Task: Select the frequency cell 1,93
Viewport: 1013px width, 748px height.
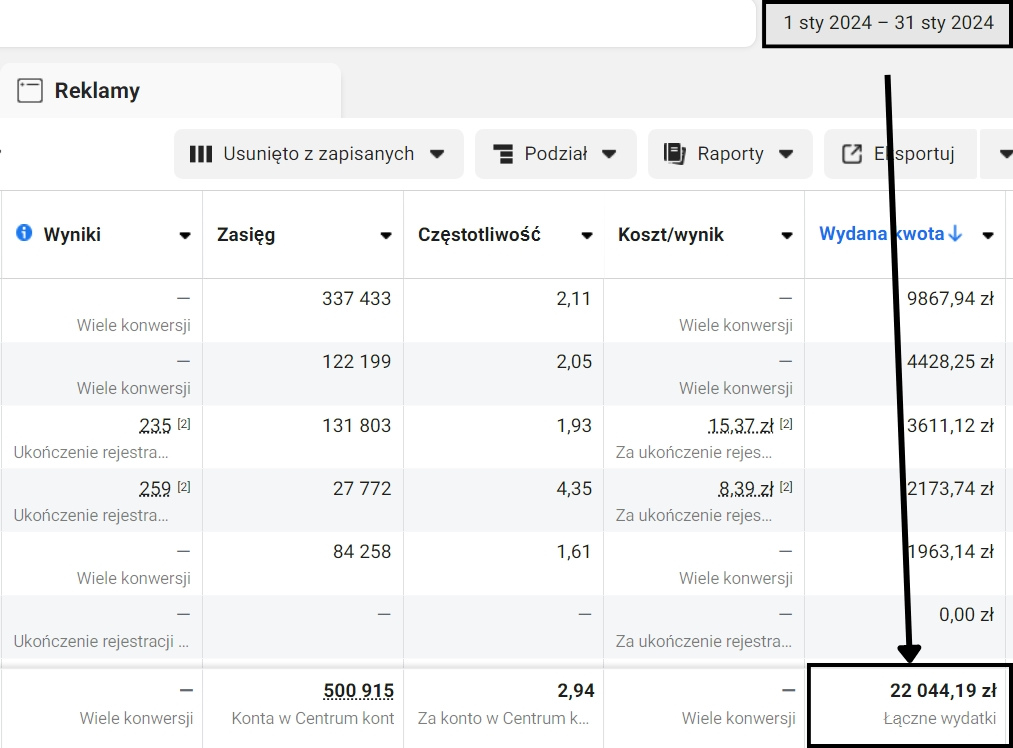Action: pyautogui.click(x=574, y=426)
